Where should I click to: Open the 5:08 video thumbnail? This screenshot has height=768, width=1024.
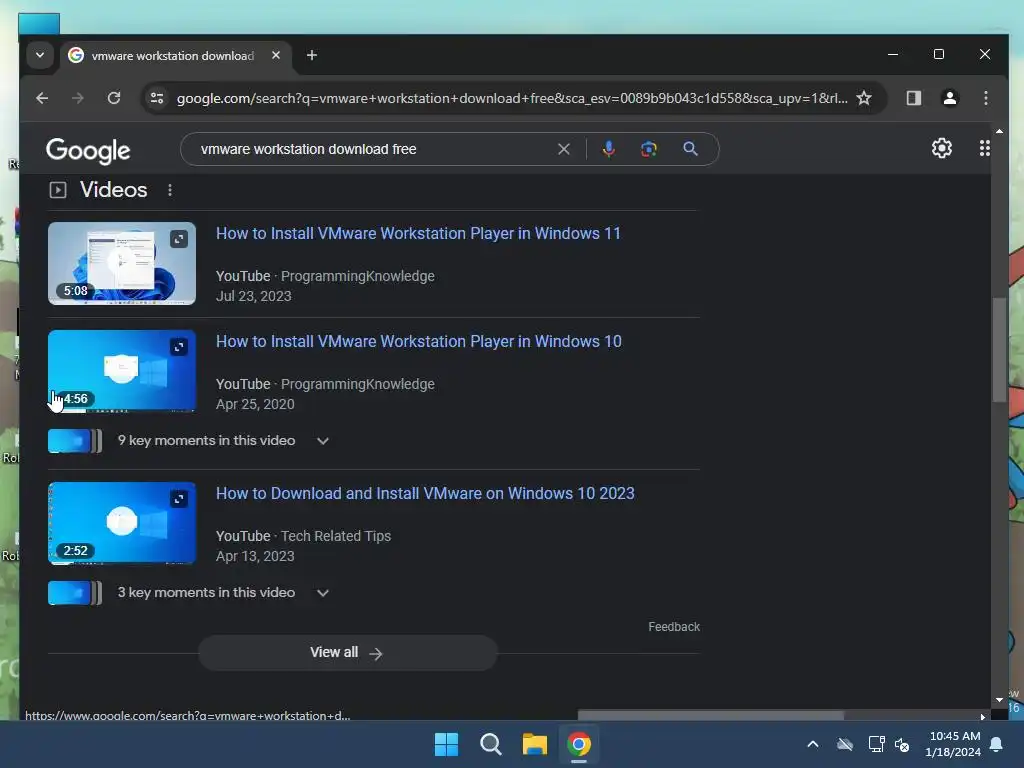121,263
